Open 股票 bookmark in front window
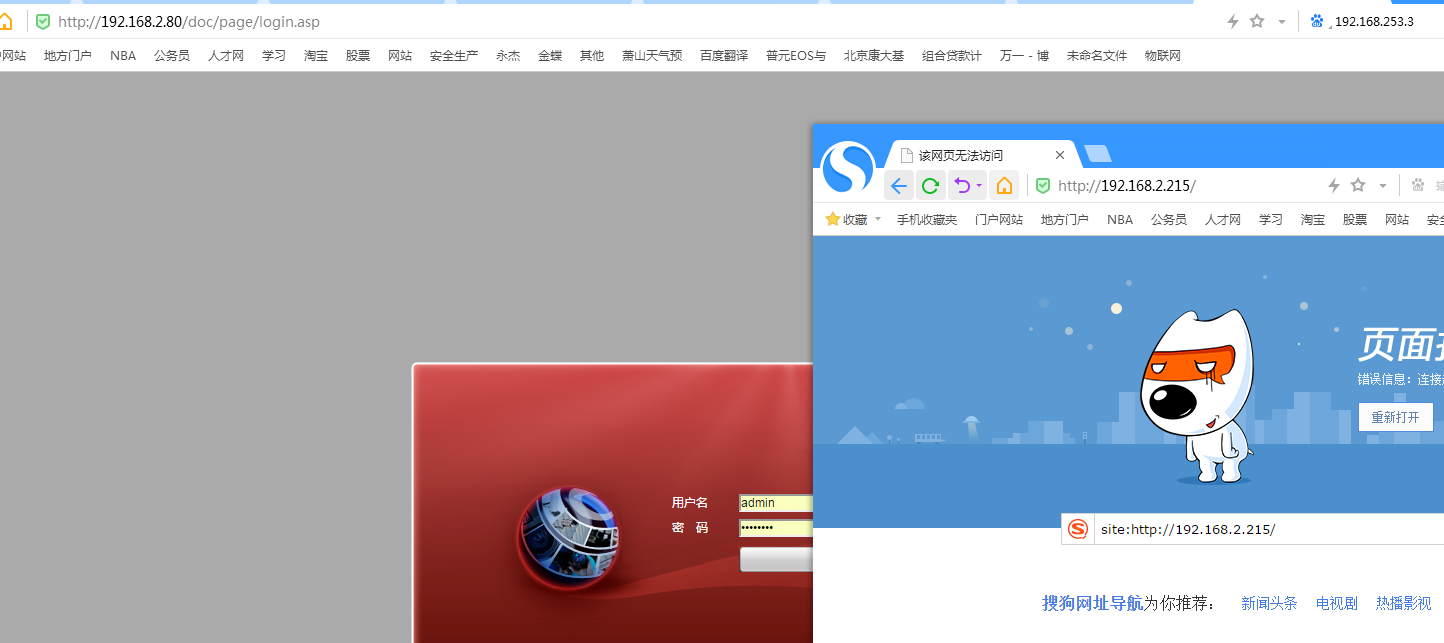The image size is (1444, 643). click(1355, 219)
